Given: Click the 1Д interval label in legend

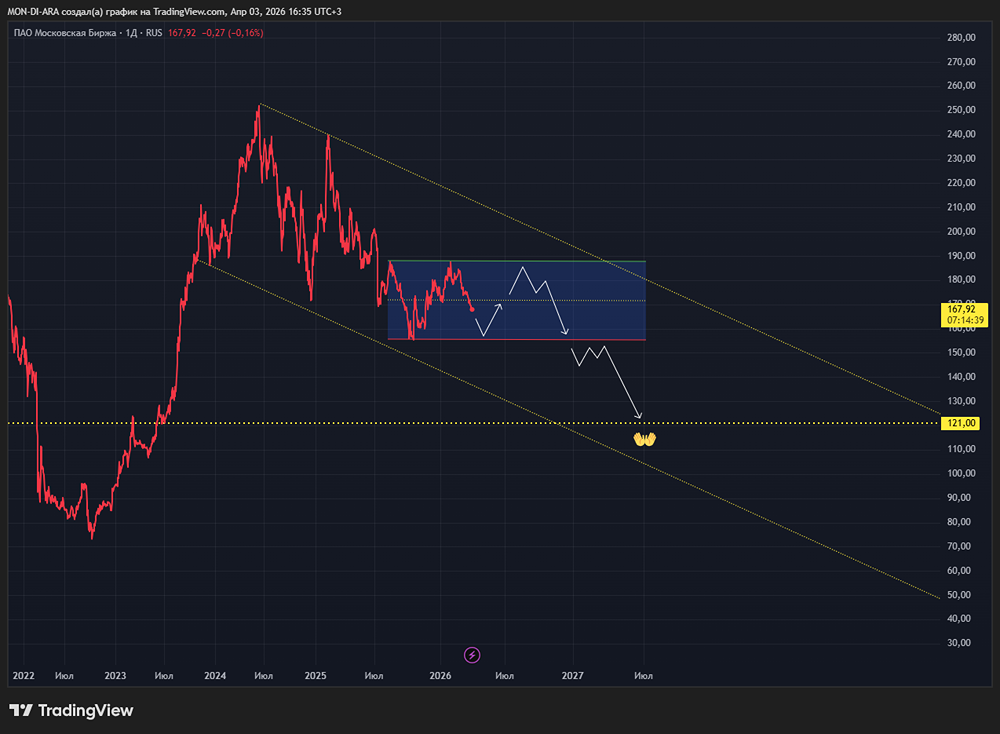Looking at the screenshot, I should pos(131,33).
